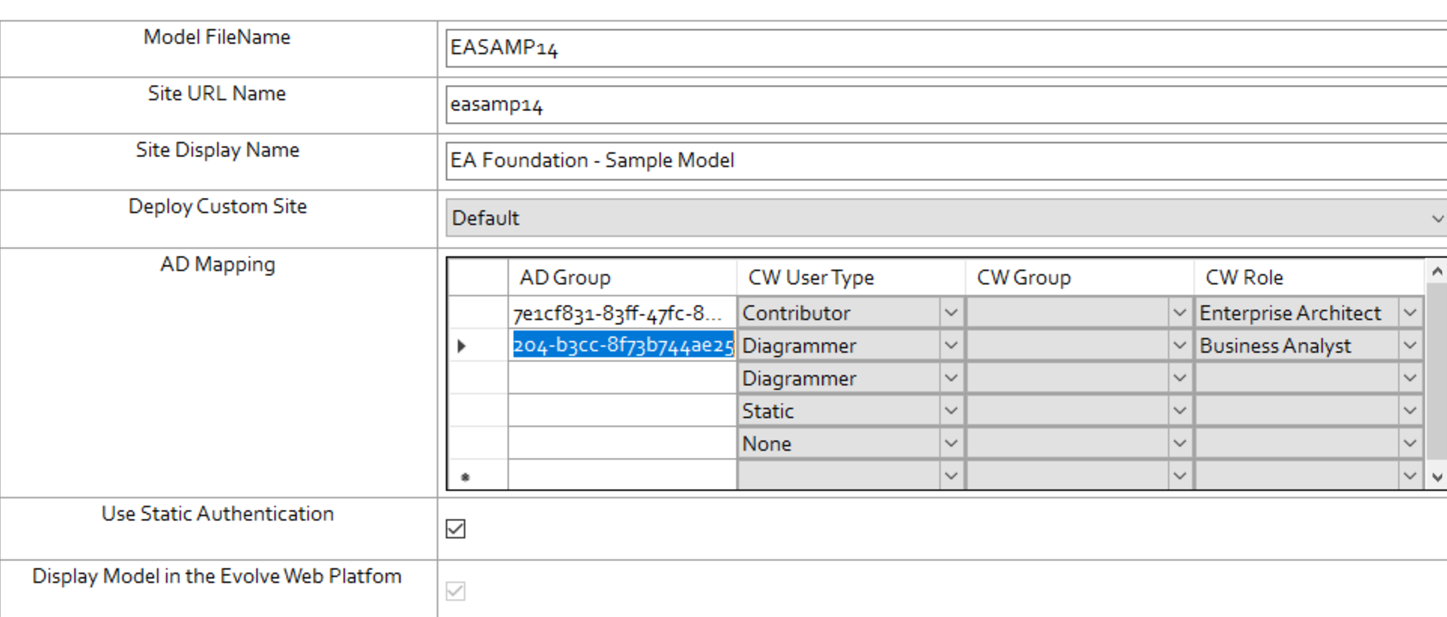Select the new row asterisk header

pos(465,478)
